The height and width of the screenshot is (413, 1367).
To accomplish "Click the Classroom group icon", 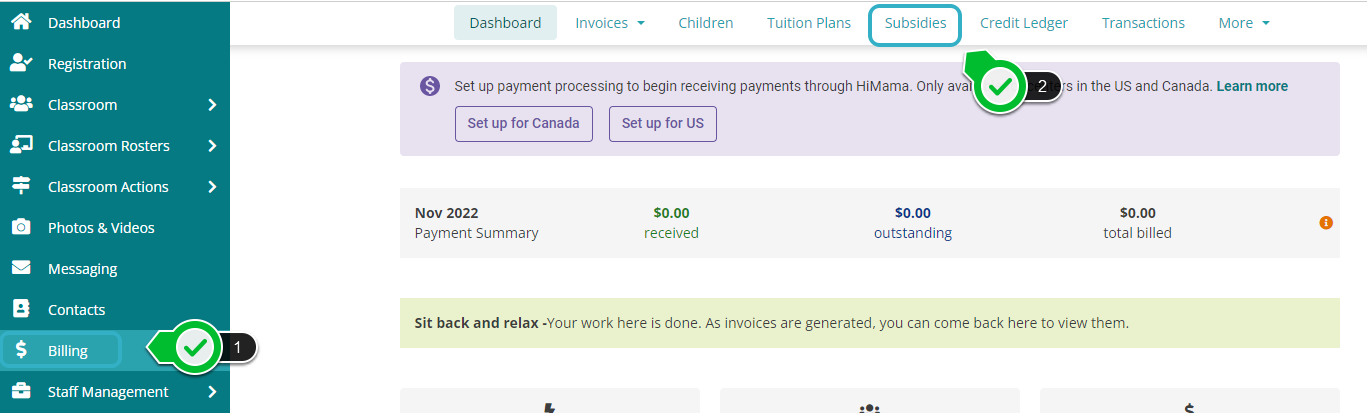I will [x=20, y=104].
